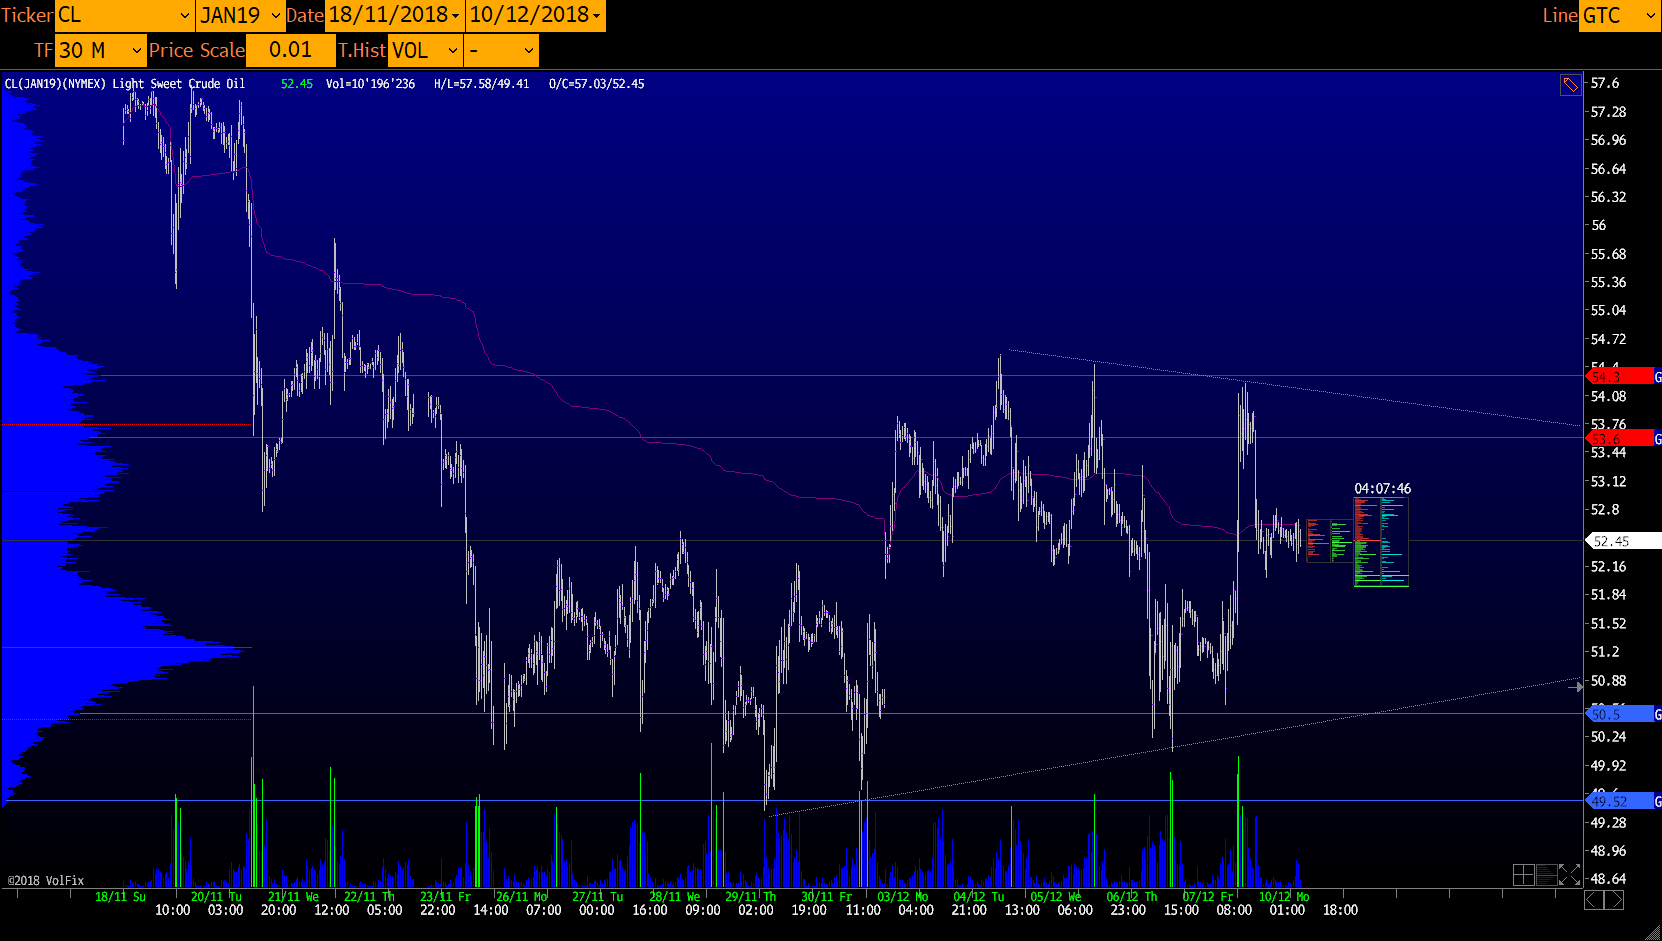The width and height of the screenshot is (1662, 941).
Task: Click the current price 52.45 label
Action: tap(1622, 541)
